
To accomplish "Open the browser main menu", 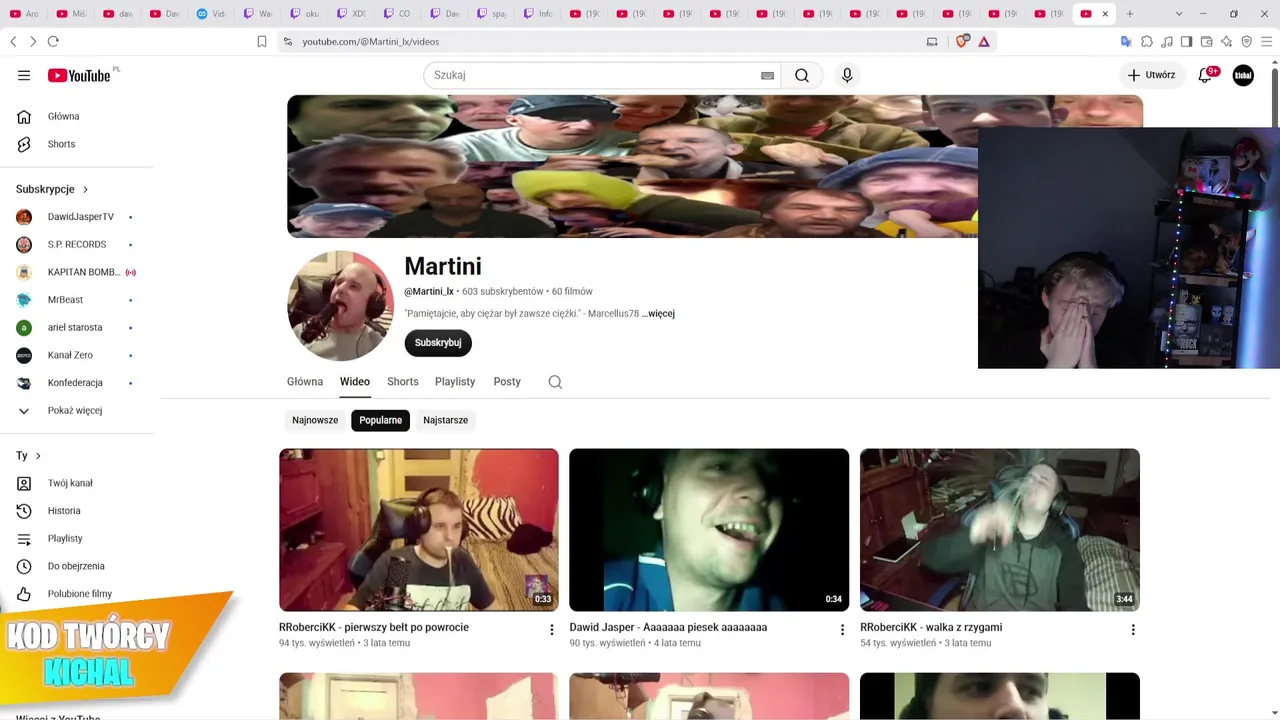I will coord(1267,41).
